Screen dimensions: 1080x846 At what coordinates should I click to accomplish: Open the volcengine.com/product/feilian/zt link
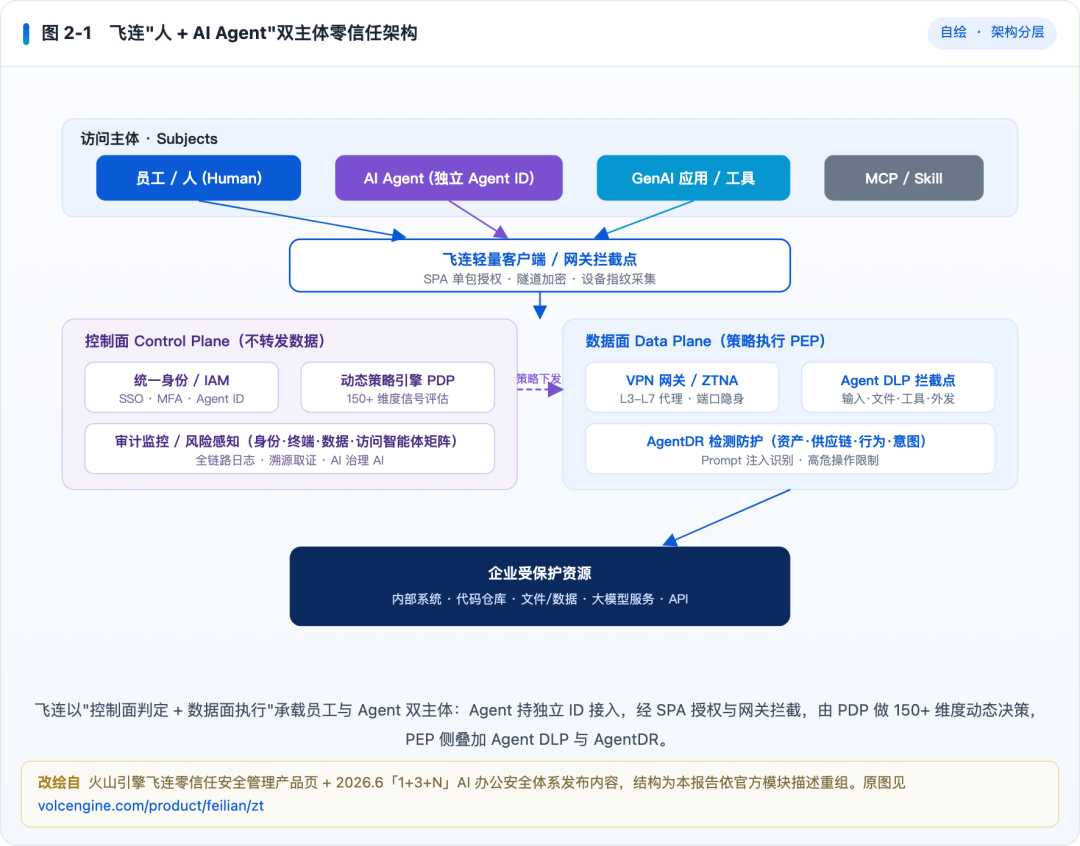pyautogui.click(x=151, y=805)
